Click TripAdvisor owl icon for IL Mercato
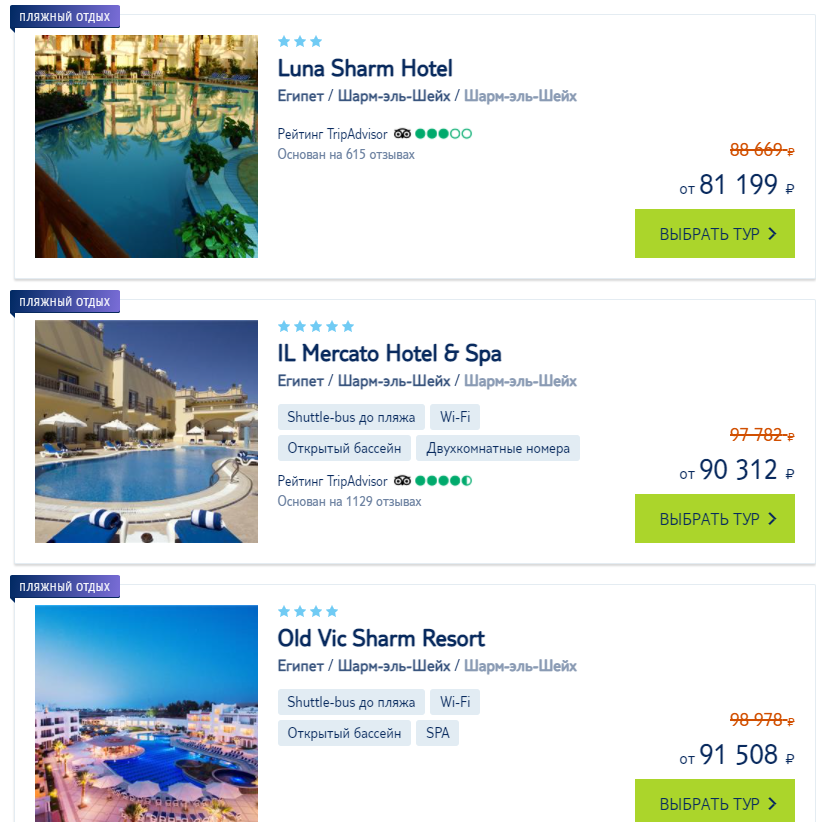This screenshot has height=822, width=830. pos(402,481)
